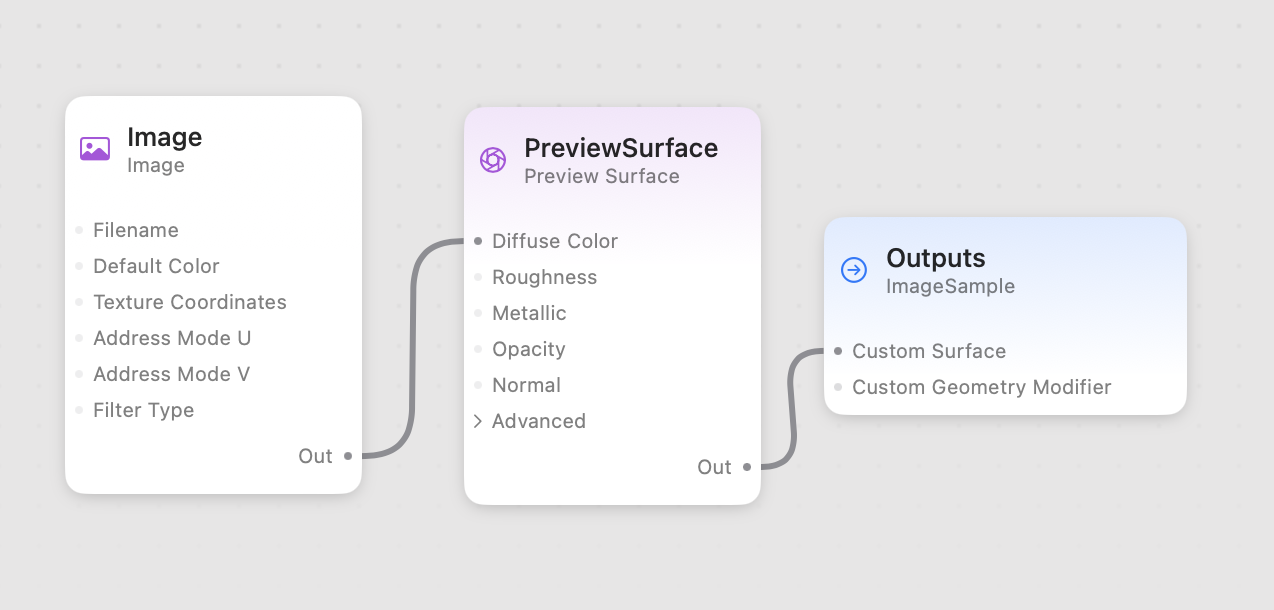Viewport: 1274px width, 610px height.
Task: Click the Custom Geometry Modifier label
Action: tap(981, 387)
